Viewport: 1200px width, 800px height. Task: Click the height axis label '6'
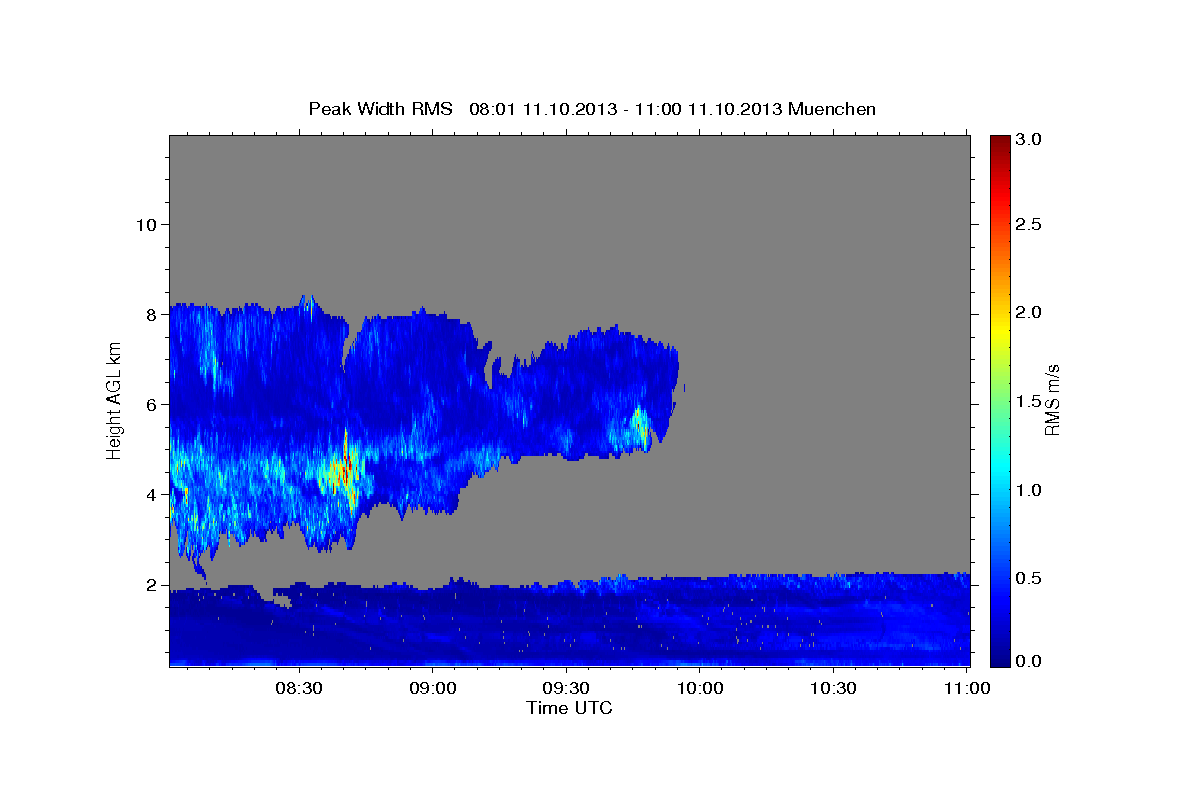(150, 404)
